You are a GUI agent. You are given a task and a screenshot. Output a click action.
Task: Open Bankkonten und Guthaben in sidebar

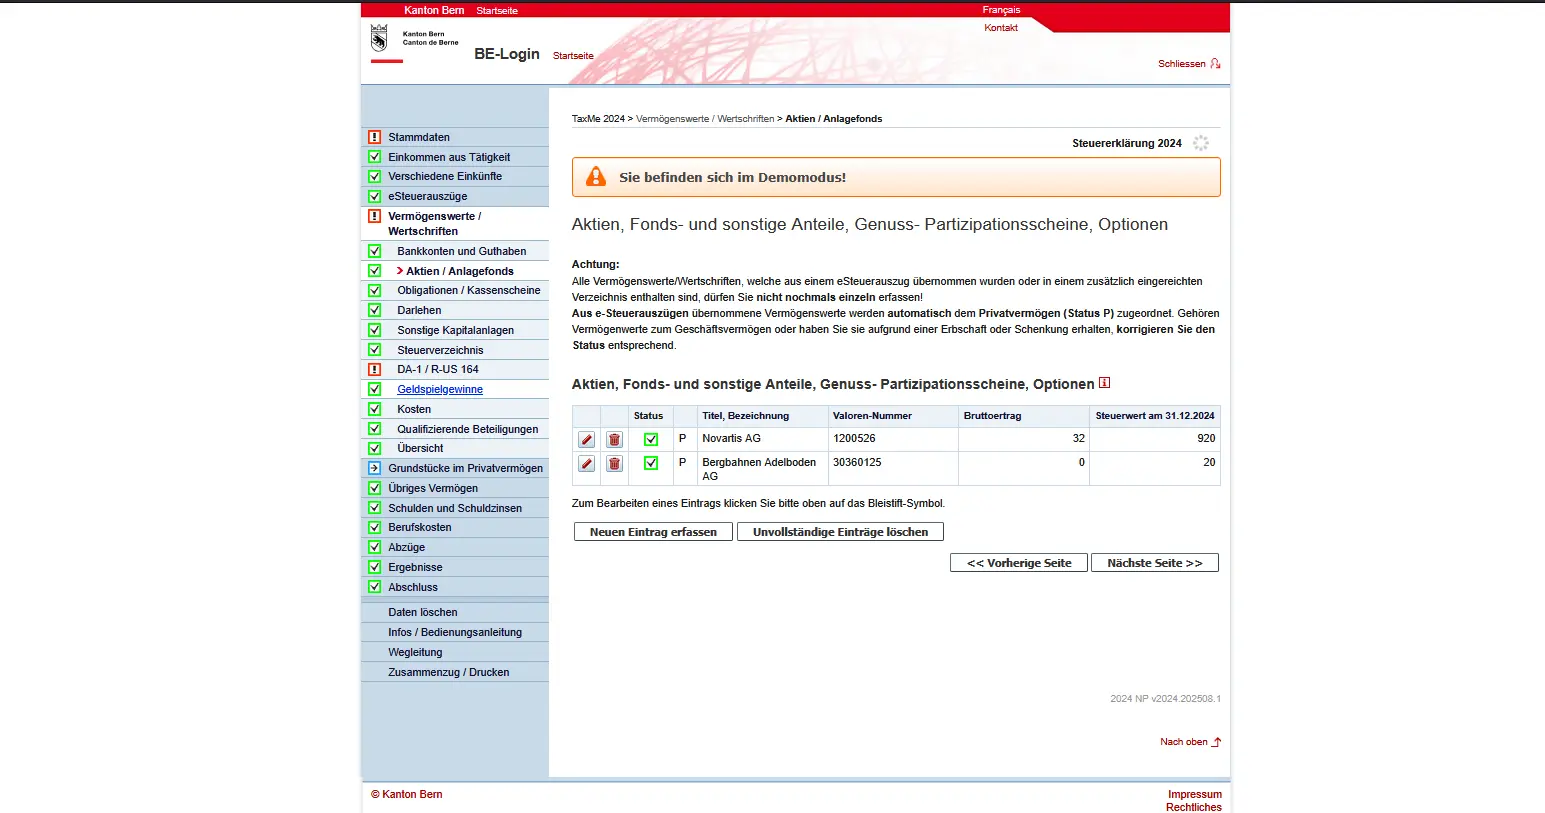tap(461, 251)
